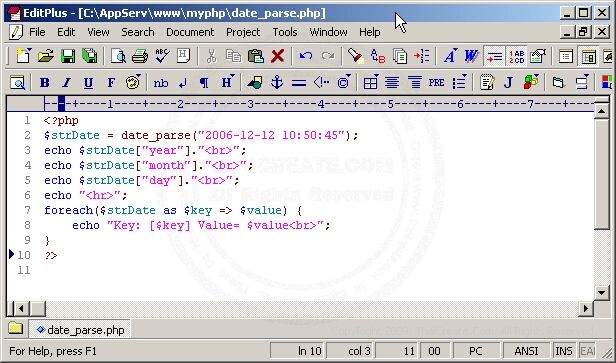Insert anchor link tag
The image size is (616, 363).
coord(277,82)
